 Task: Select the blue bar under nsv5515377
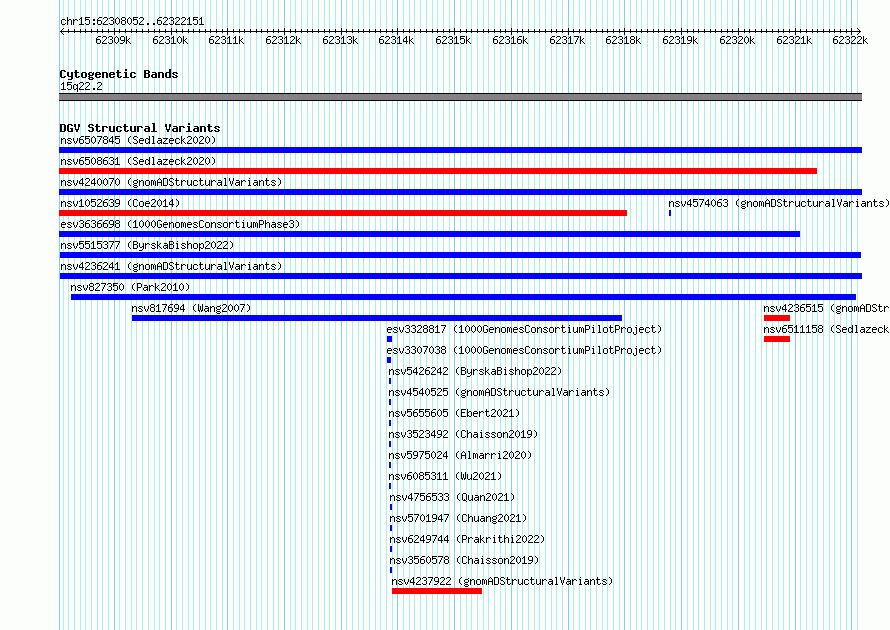pyautogui.click(x=460, y=255)
